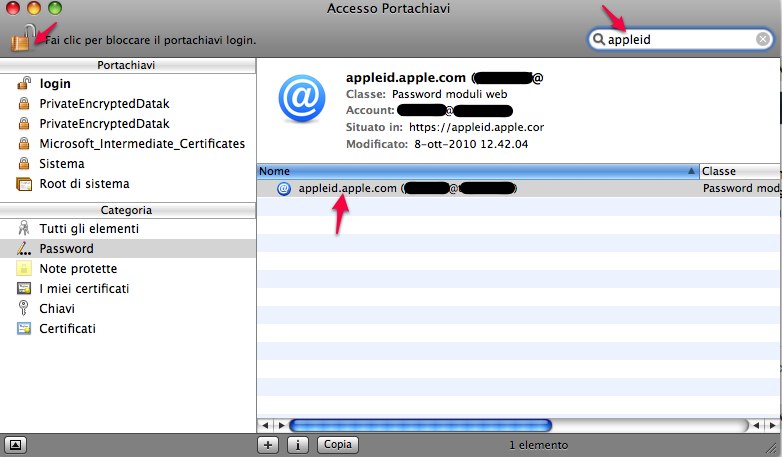
Task: Click the key icon beside Chiavi
Action: 23,308
